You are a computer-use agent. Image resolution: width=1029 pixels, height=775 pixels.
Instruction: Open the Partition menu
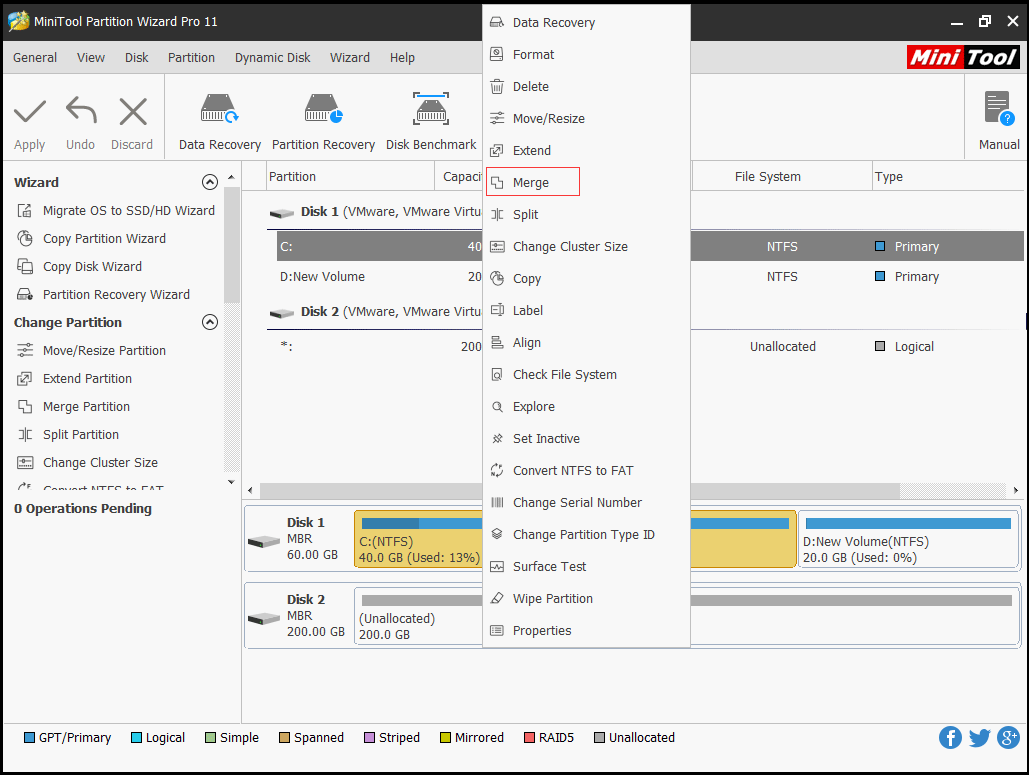coord(191,58)
